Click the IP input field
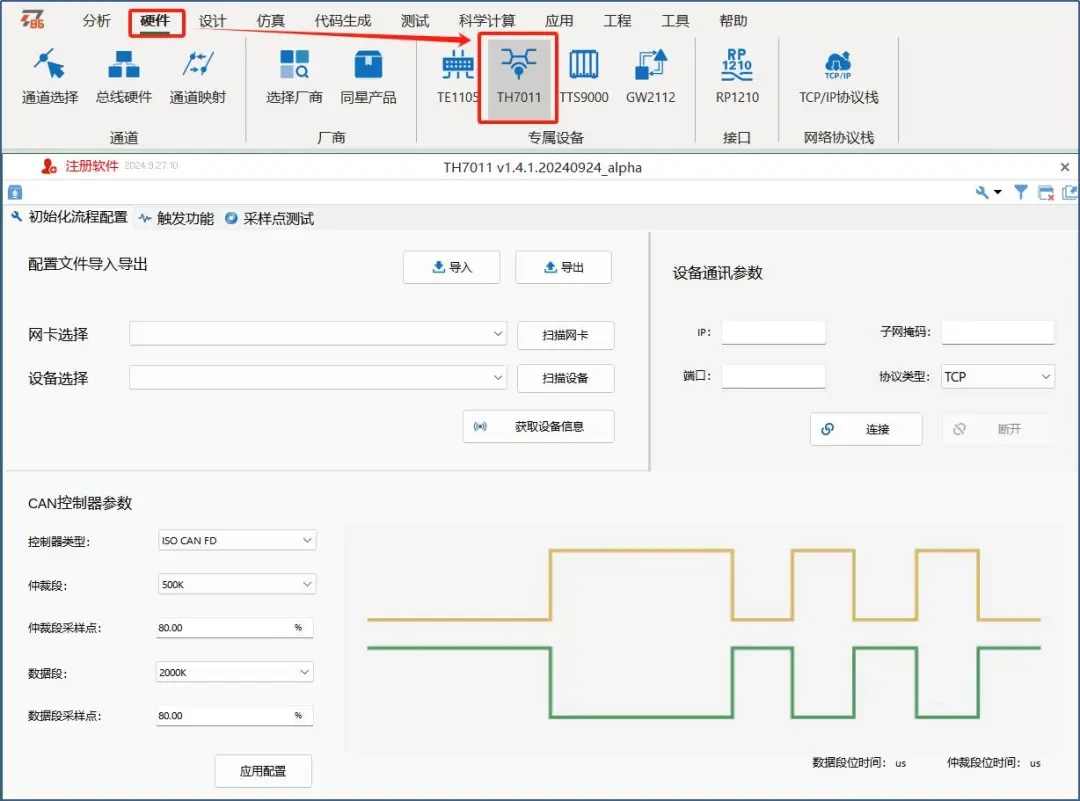This screenshot has height=801, width=1080. (x=773, y=332)
